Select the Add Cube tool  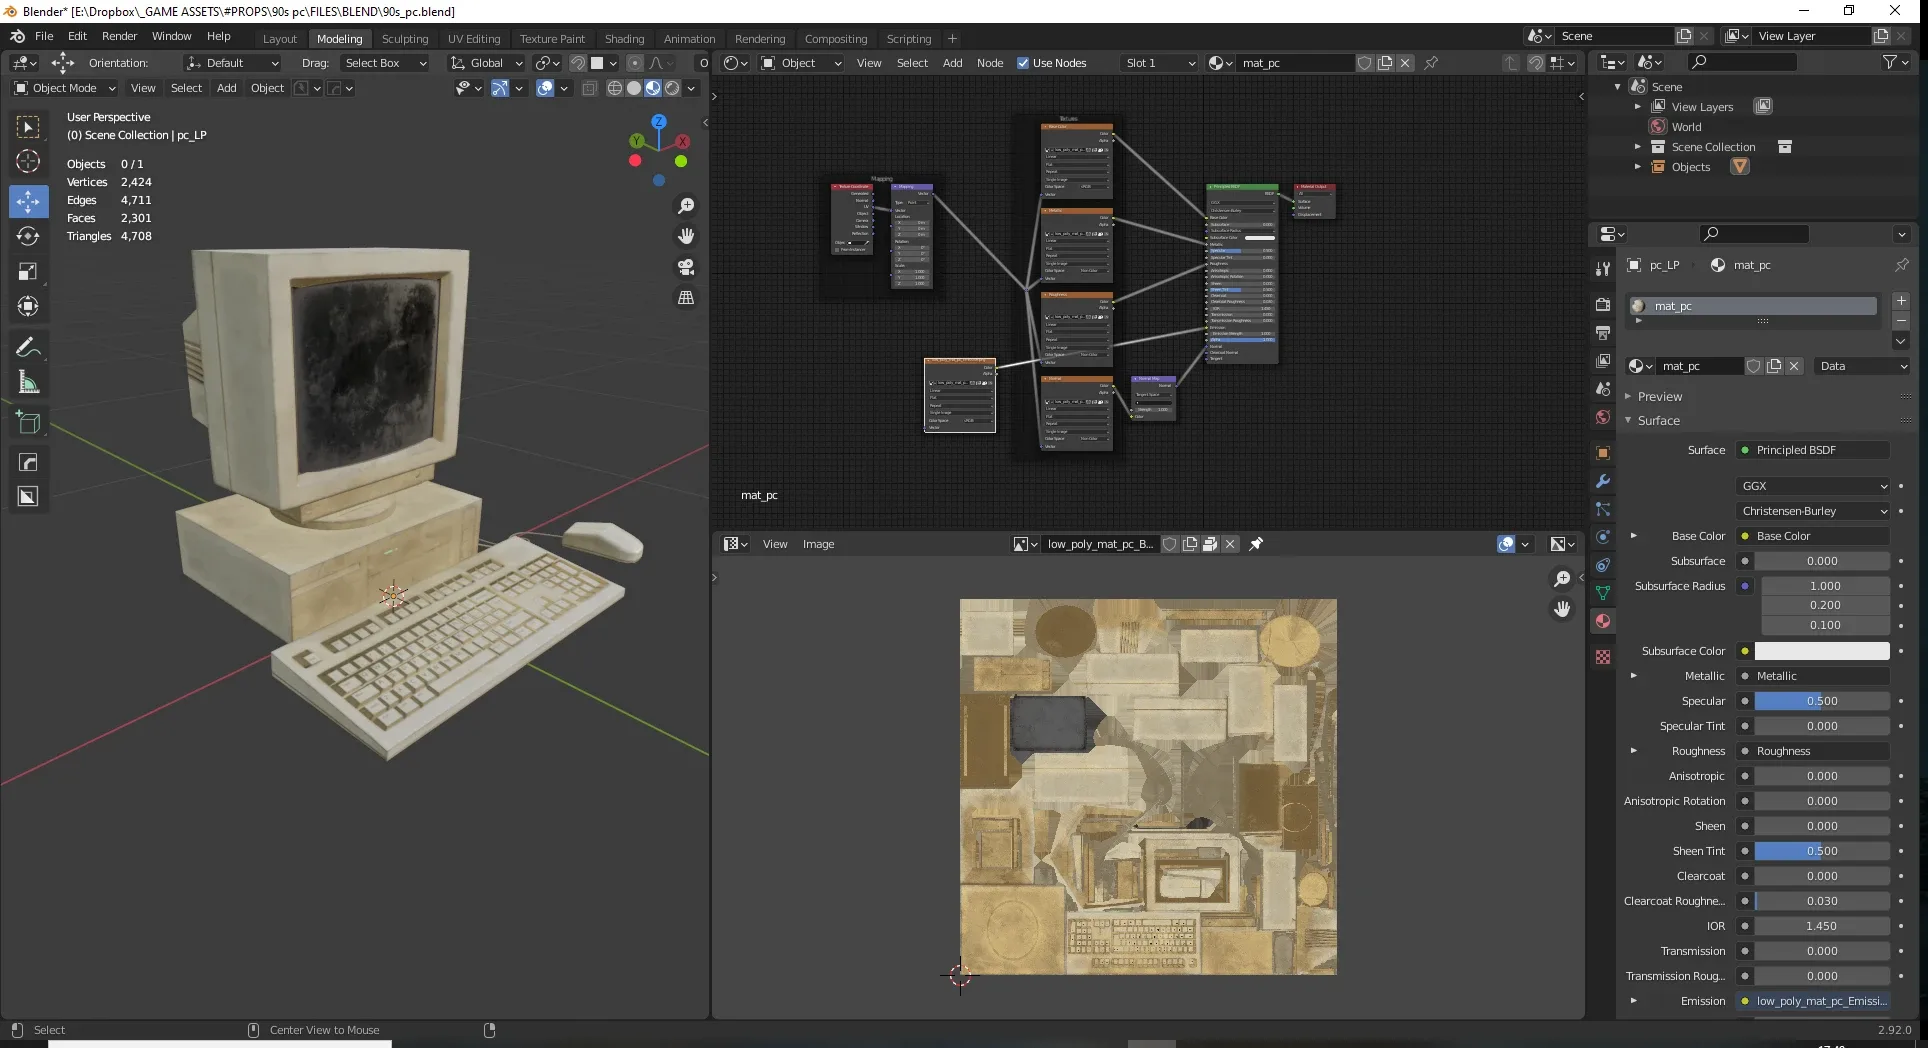click(x=28, y=423)
